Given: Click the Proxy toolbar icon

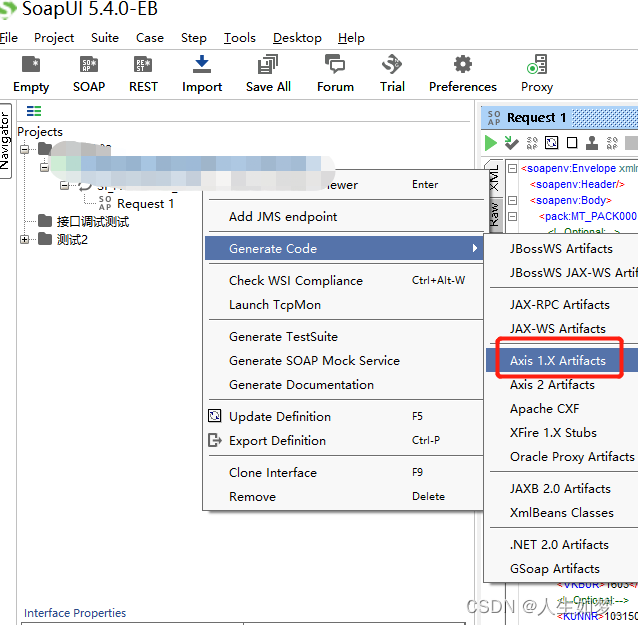Looking at the screenshot, I should point(537,64).
